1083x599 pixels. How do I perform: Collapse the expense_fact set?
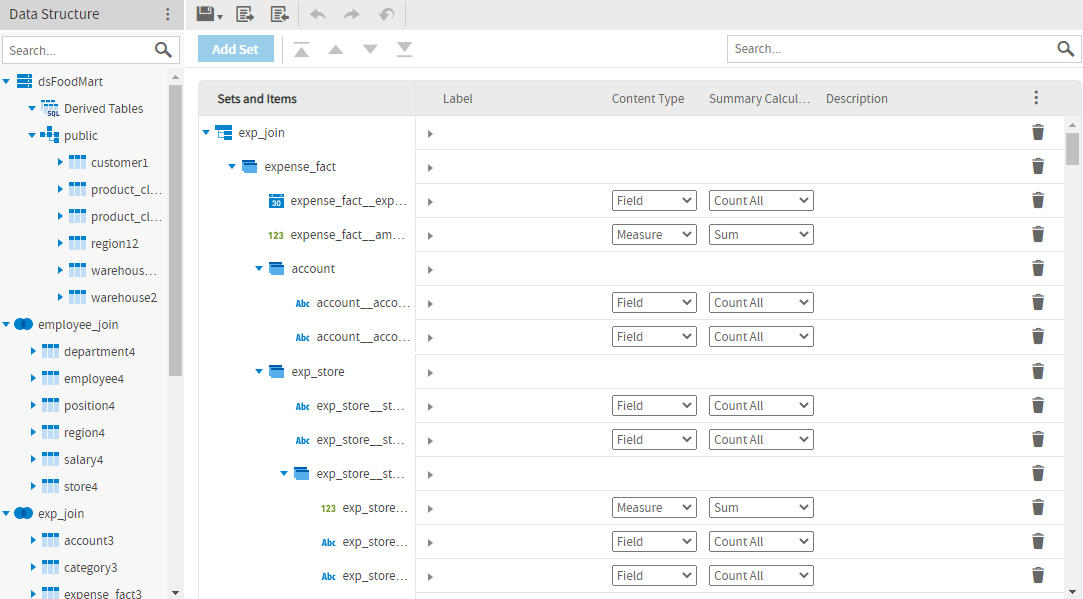[x=232, y=167]
